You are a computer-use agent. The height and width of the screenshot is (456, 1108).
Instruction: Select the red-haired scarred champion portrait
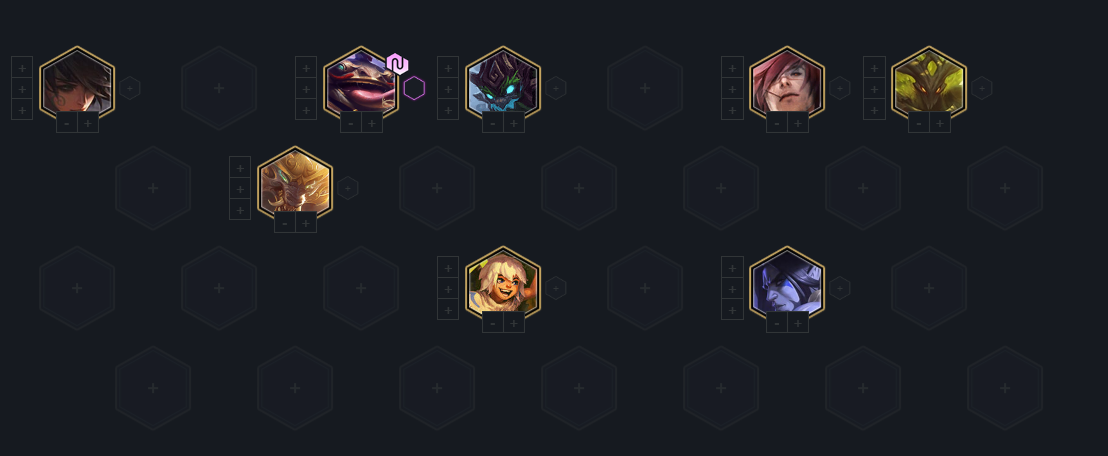787,83
